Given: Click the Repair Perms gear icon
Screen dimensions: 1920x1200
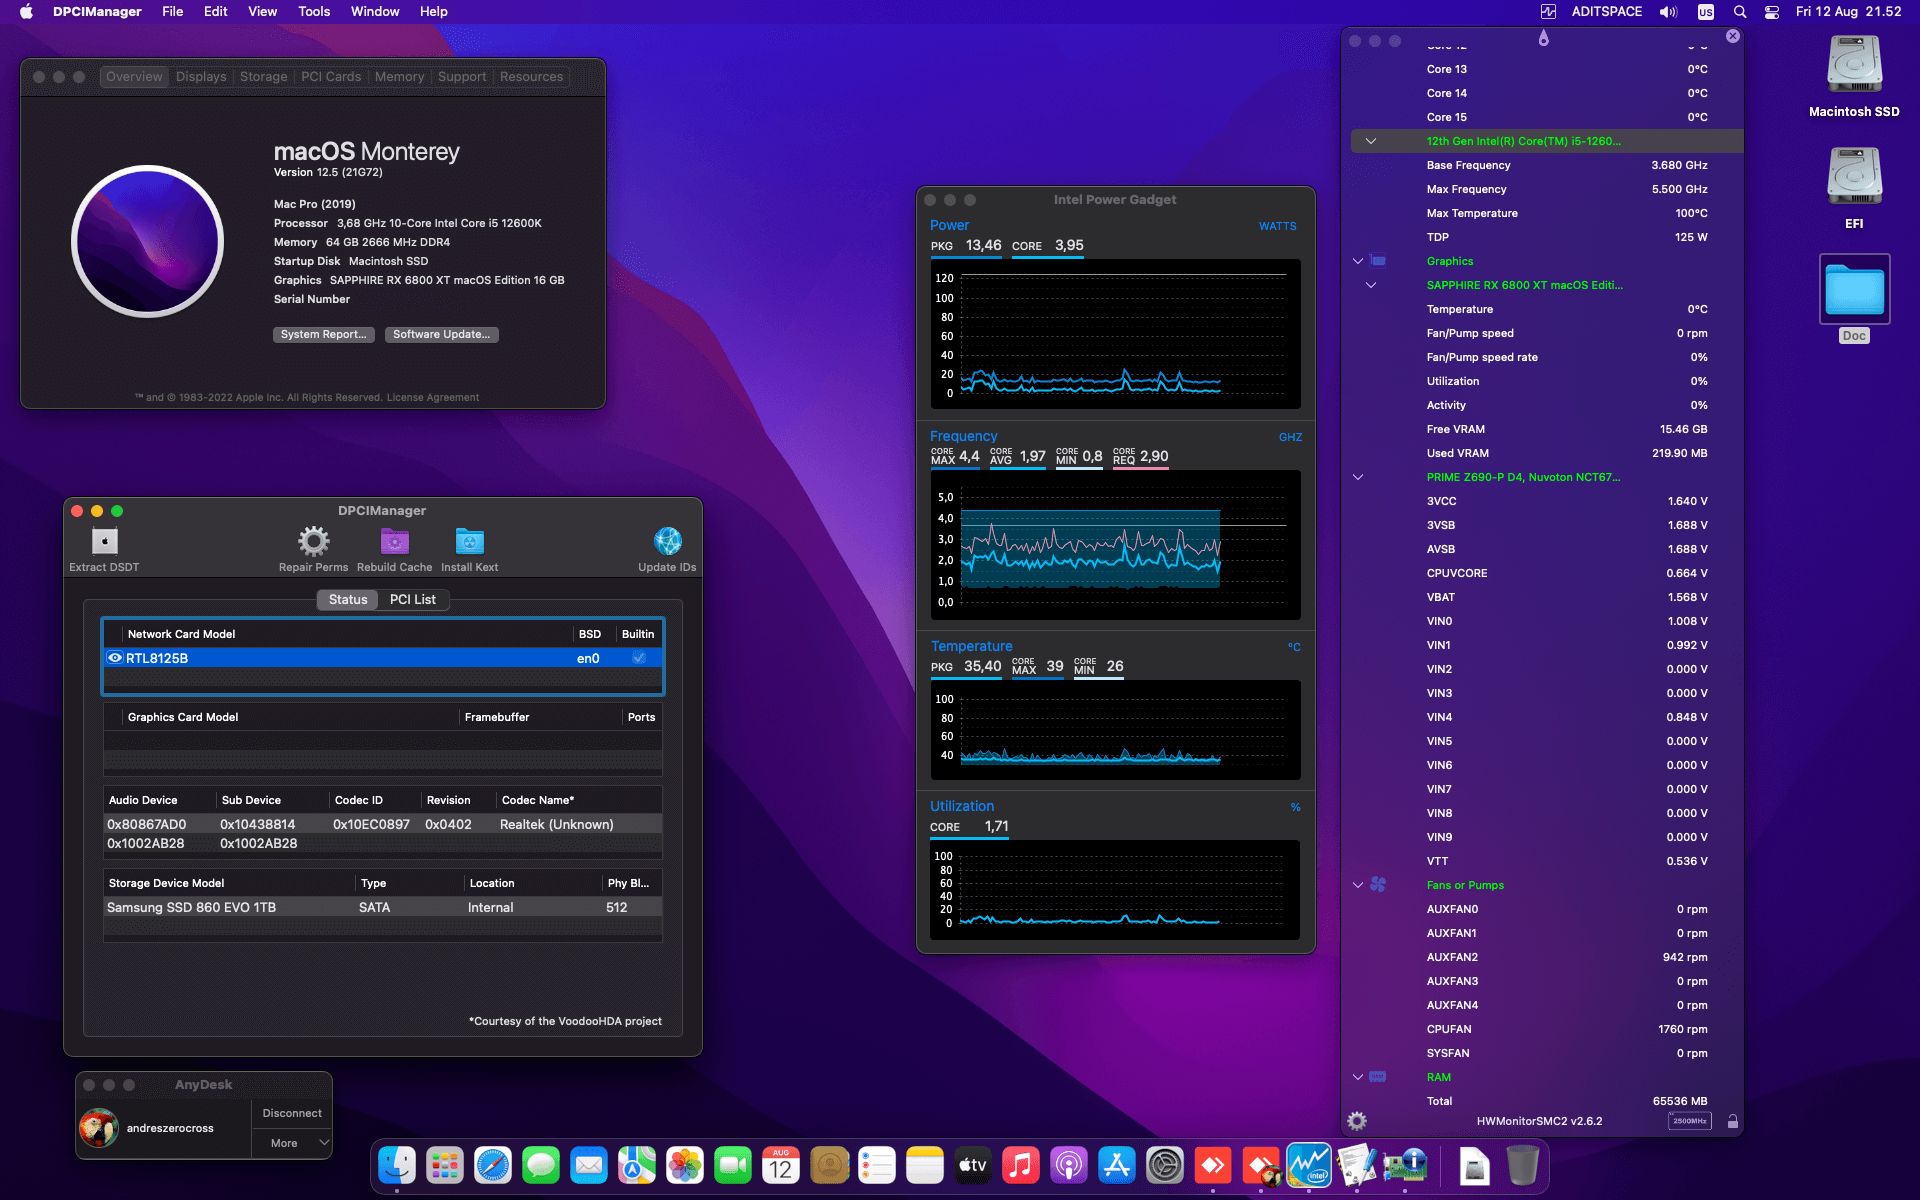Looking at the screenshot, I should tap(313, 542).
